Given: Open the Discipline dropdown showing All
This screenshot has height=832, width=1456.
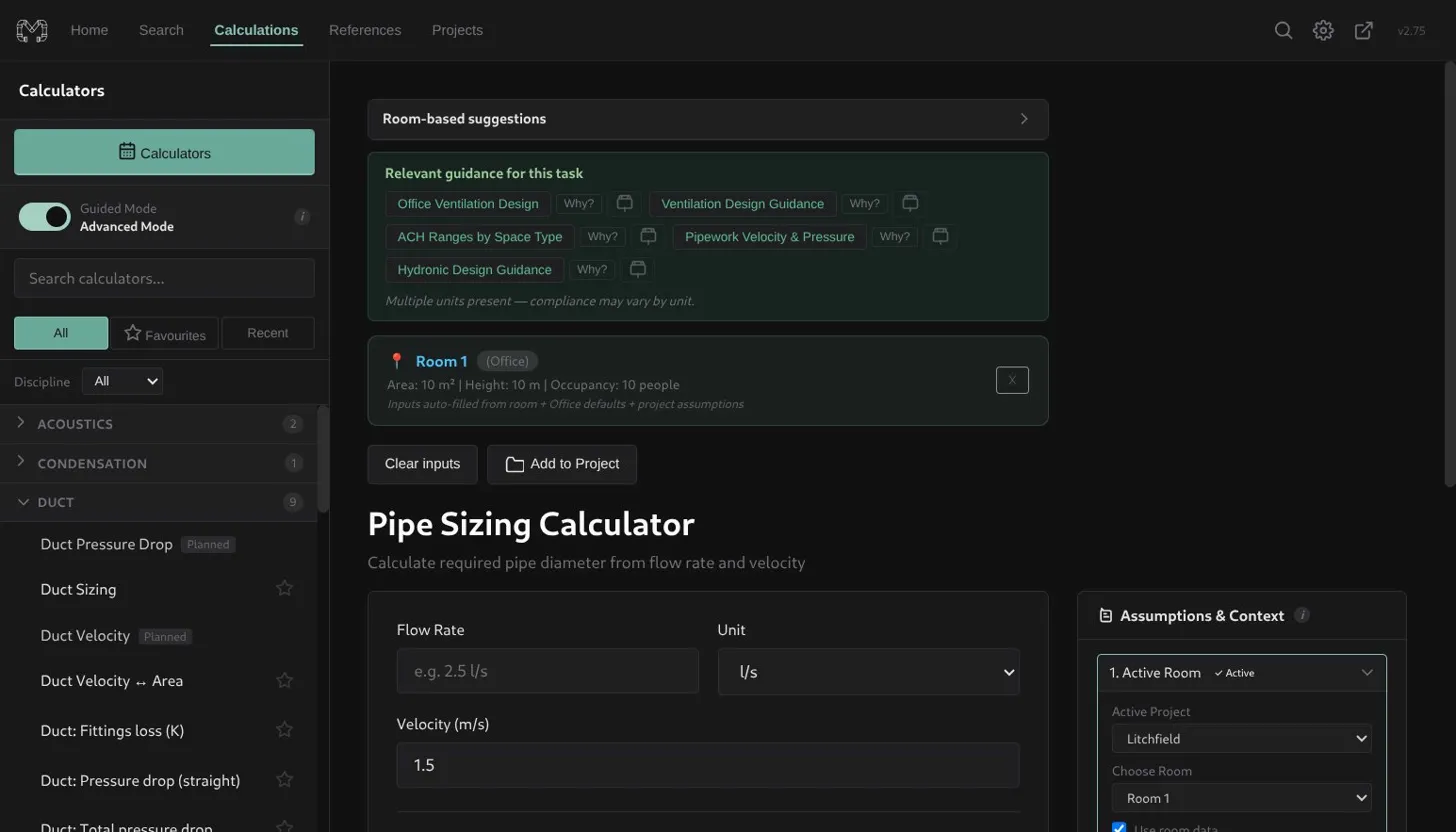Looking at the screenshot, I should click(x=122, y=381).
